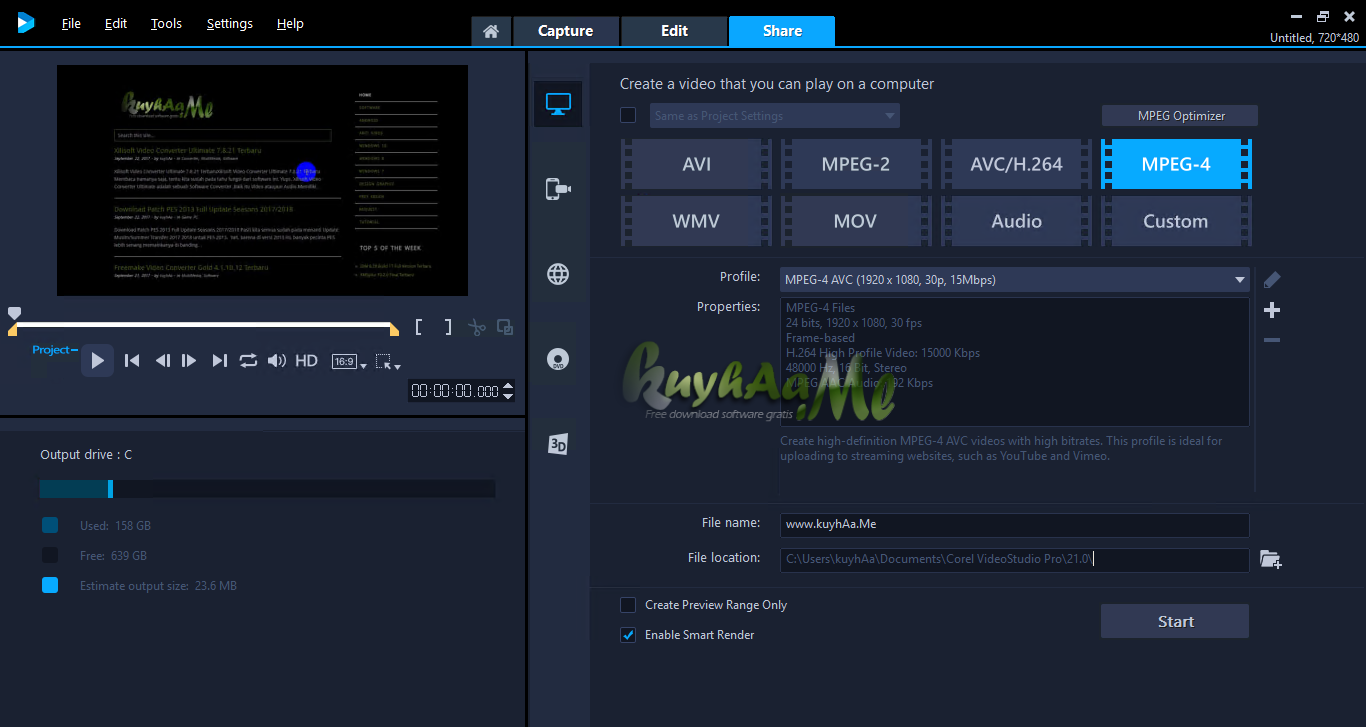Viewport: 1366px width, 727px height.
Task: Go to the Home workspace icon
Action: 490,31
